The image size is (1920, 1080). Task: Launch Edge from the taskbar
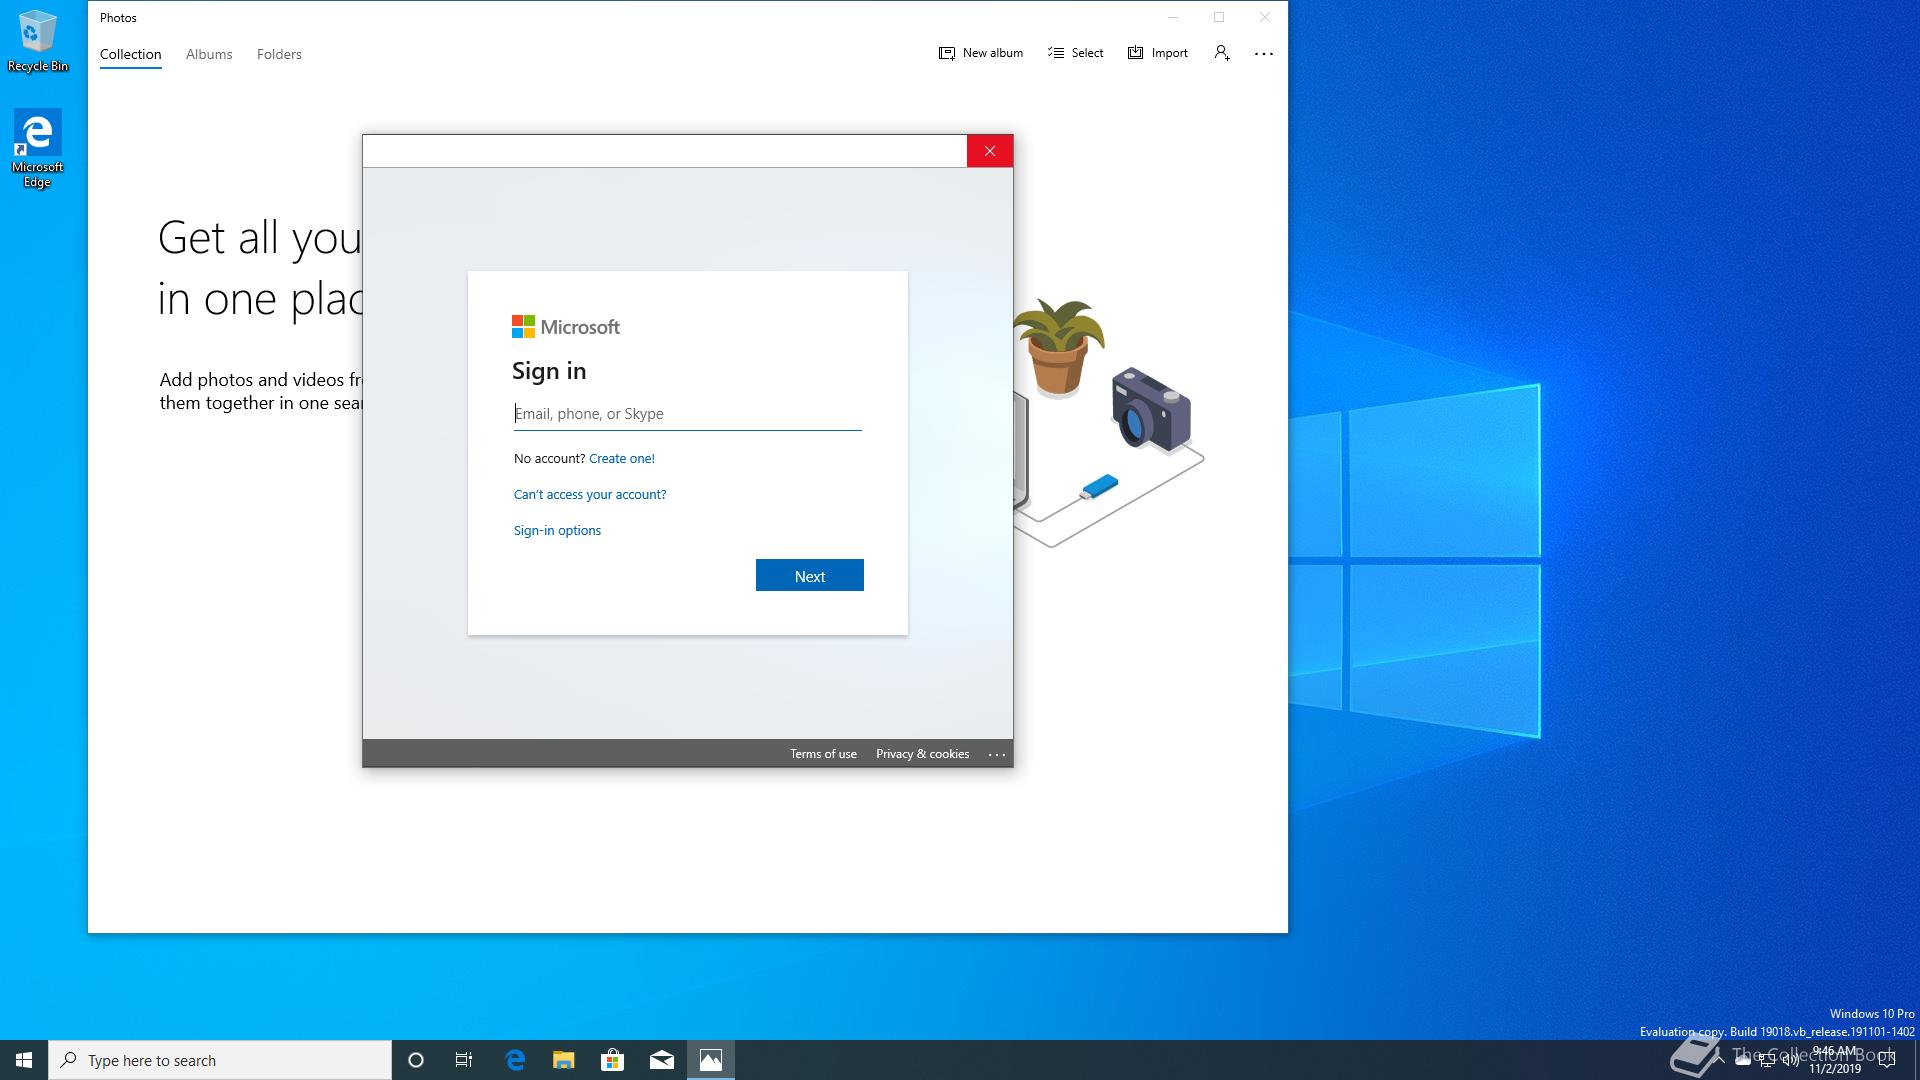515,1060
